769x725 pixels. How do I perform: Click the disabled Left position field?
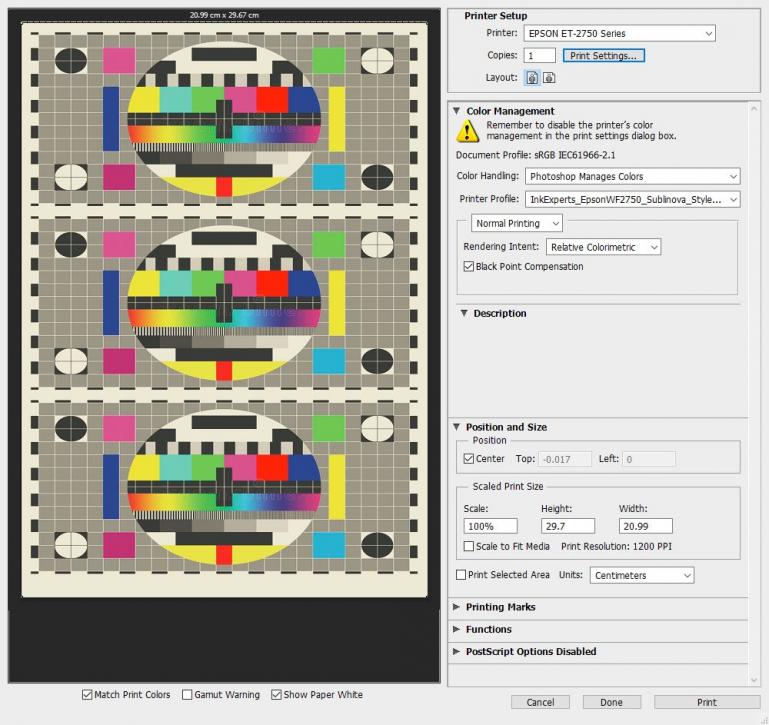pos(649,459)
